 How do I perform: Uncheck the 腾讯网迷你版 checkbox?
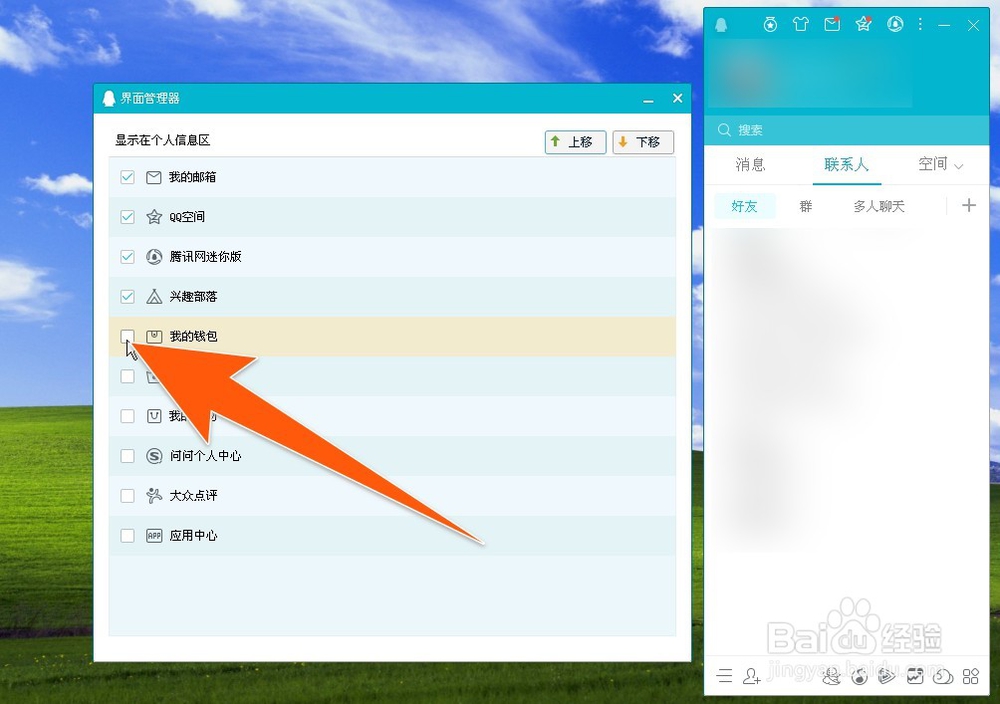click(x=128, y=257)
